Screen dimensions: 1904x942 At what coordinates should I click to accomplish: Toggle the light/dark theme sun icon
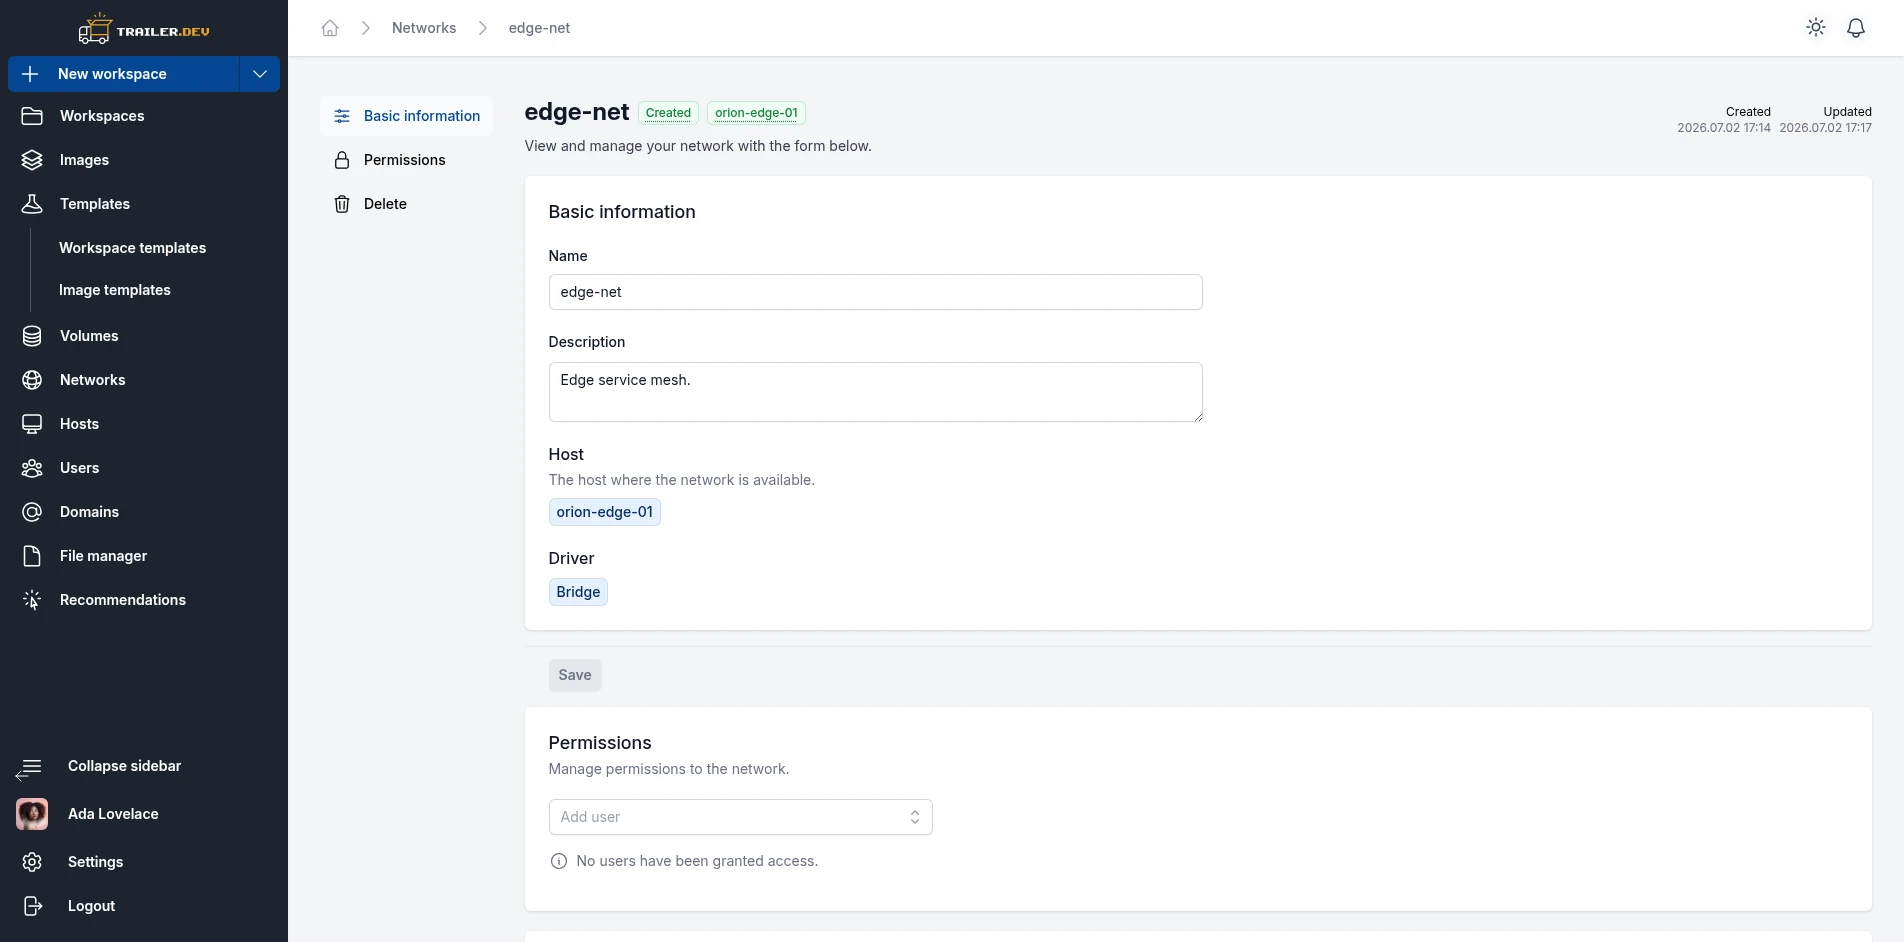point(1816,28)
